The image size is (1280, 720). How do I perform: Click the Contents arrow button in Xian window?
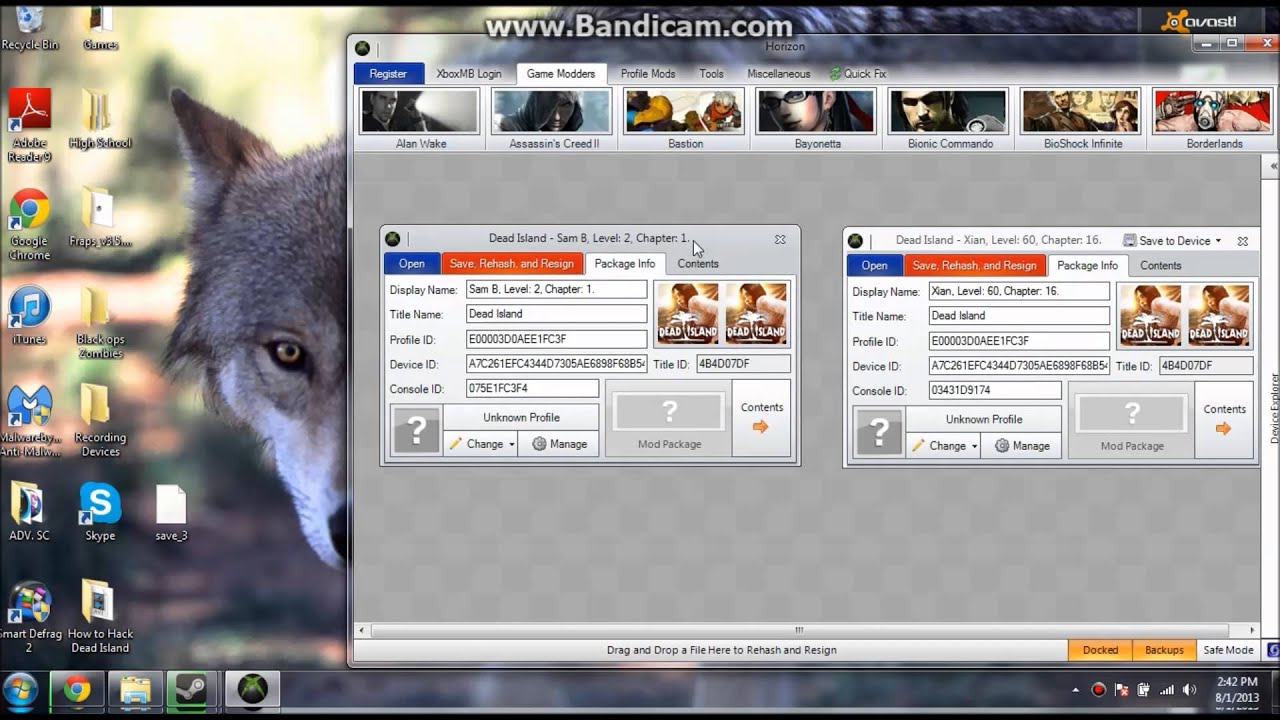click(1224, 420)
